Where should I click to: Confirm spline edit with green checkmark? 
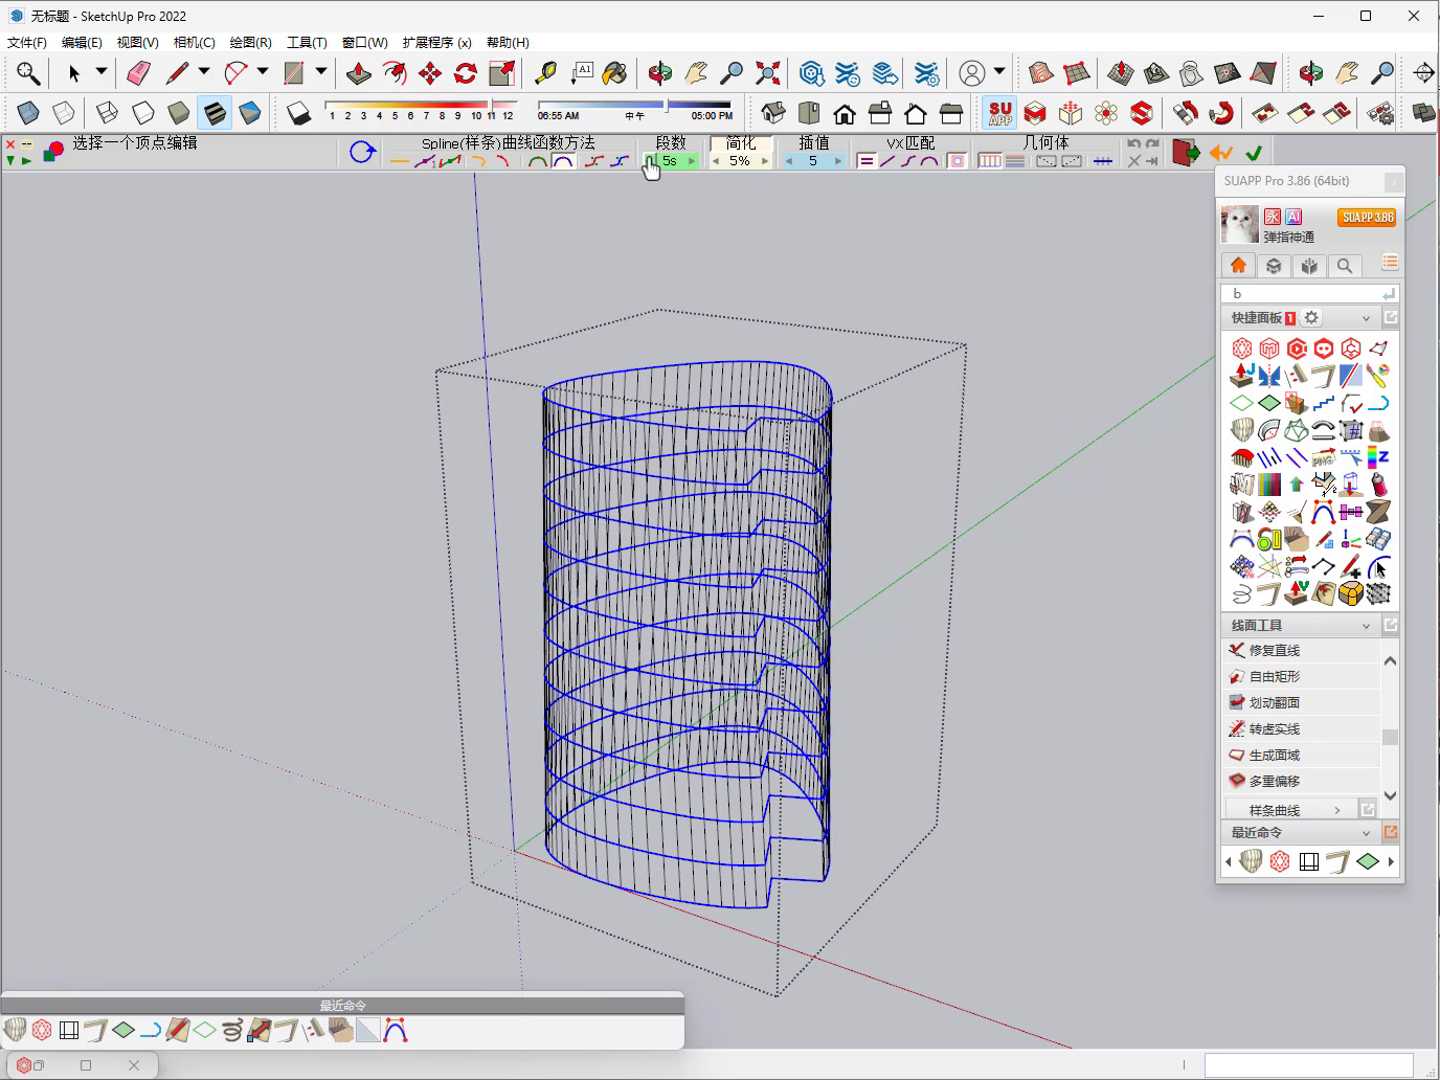[1254, 153]
